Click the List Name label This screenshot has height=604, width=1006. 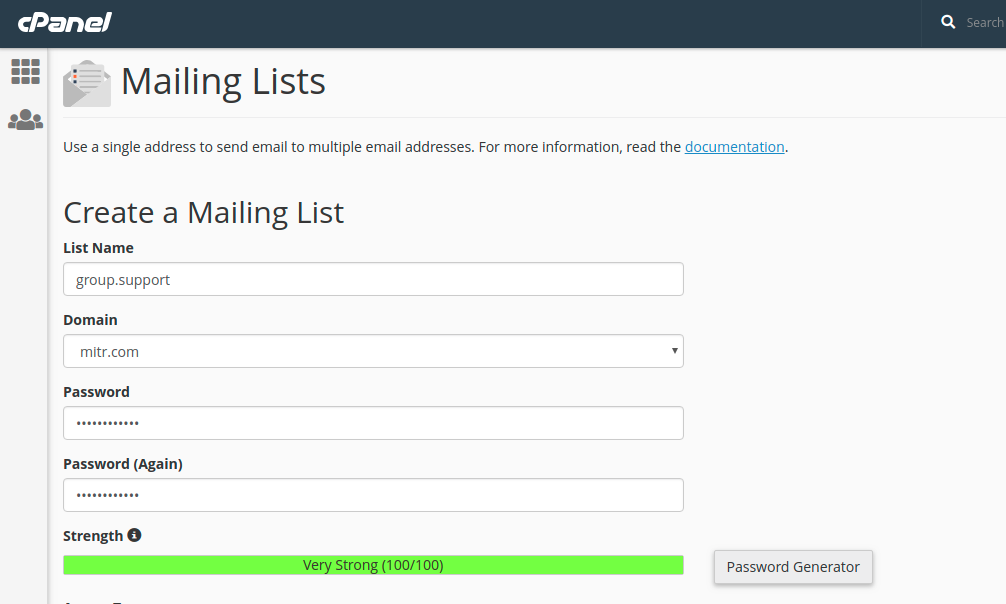(x=98, y=248)
